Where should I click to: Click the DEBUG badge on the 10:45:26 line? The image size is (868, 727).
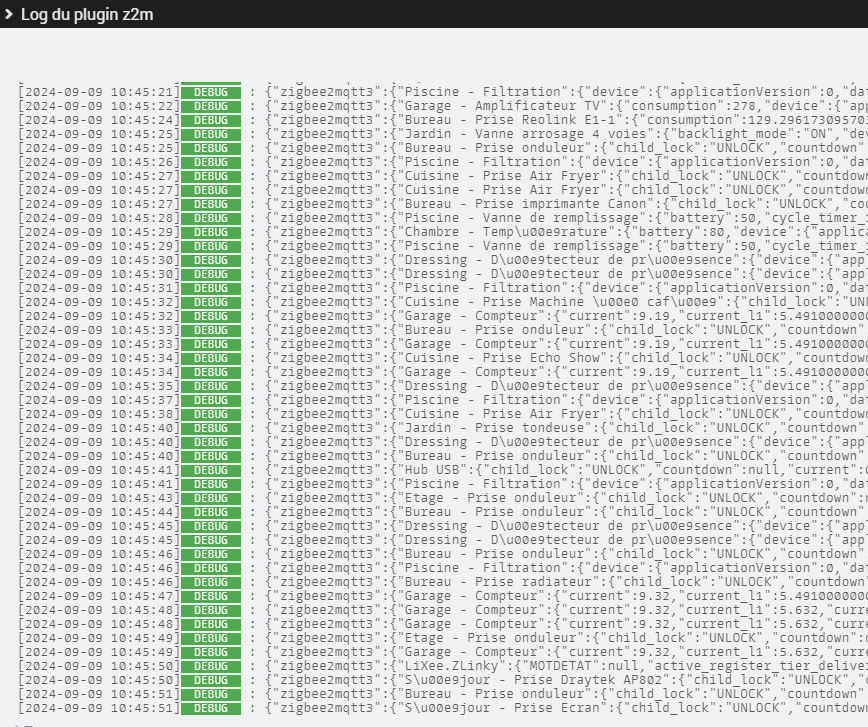pyautogui.click(x=211, y=162)
